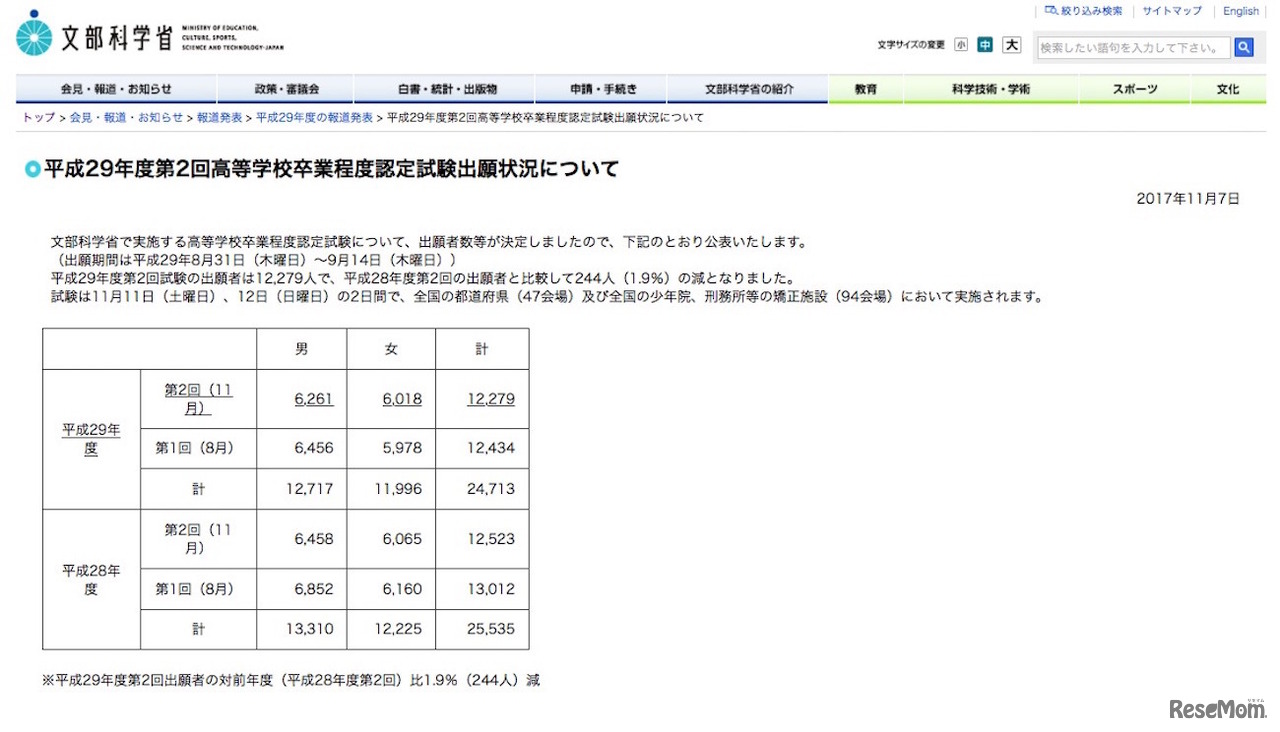Select the 小 small font size button
1280x732 pixels.
960,45
